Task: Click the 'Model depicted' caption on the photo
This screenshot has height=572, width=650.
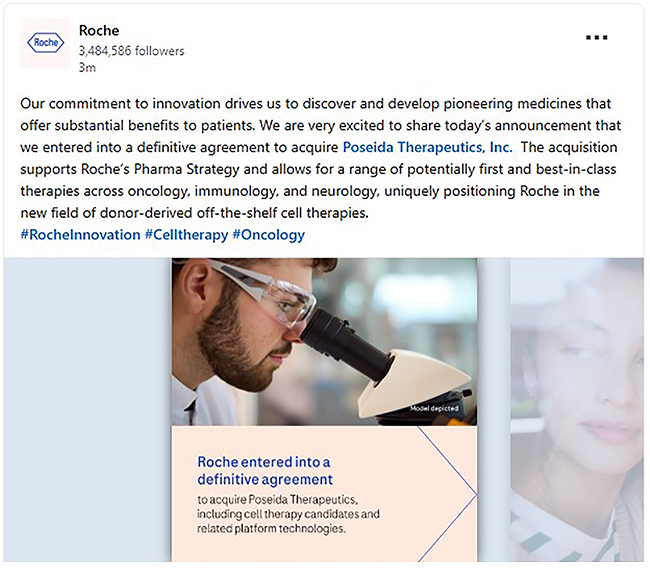Action: coord(437,409)
